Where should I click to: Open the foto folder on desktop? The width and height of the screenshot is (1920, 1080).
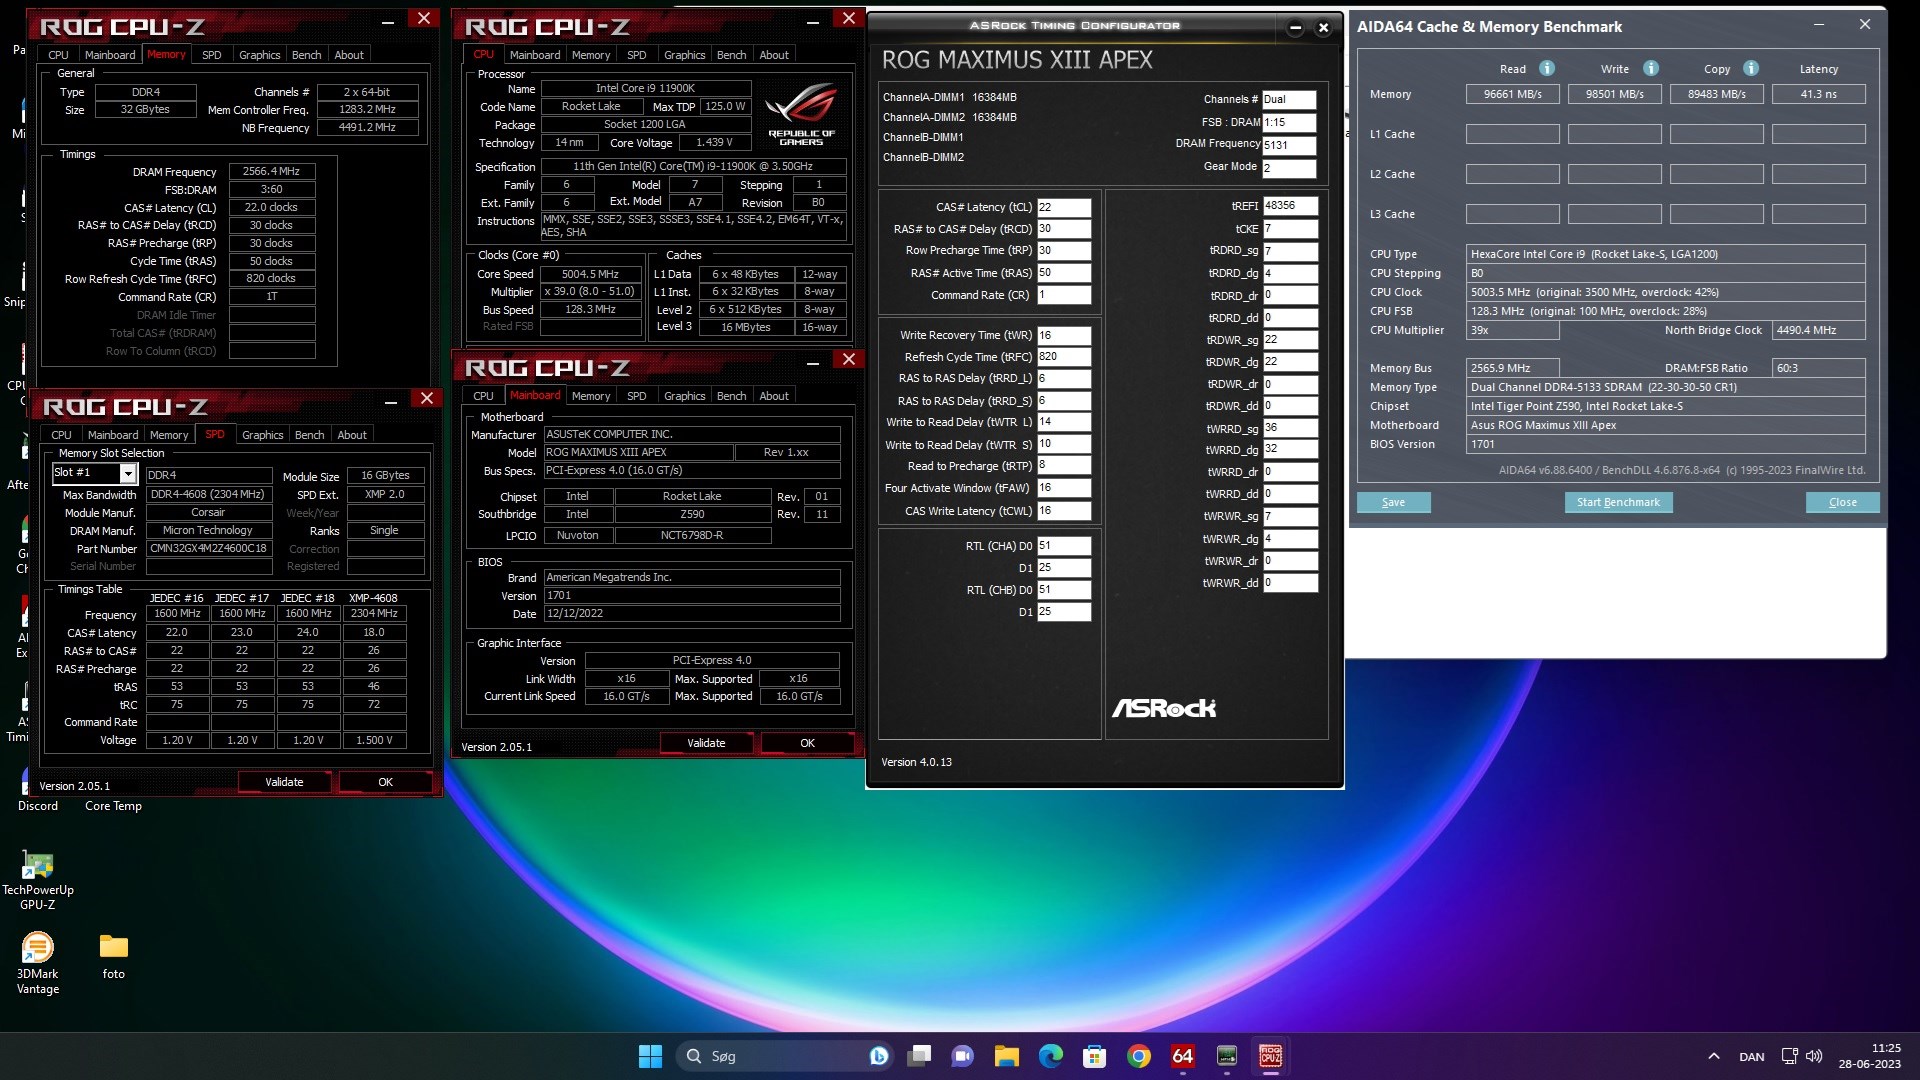pos(114,948)
